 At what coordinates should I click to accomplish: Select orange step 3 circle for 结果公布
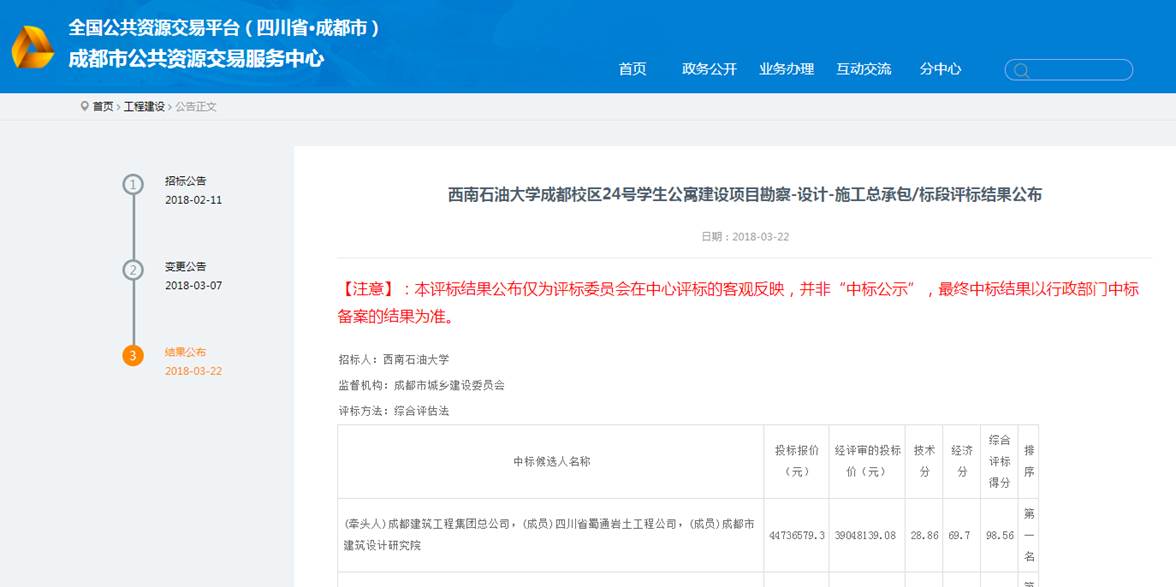click(x=133, y=355)
